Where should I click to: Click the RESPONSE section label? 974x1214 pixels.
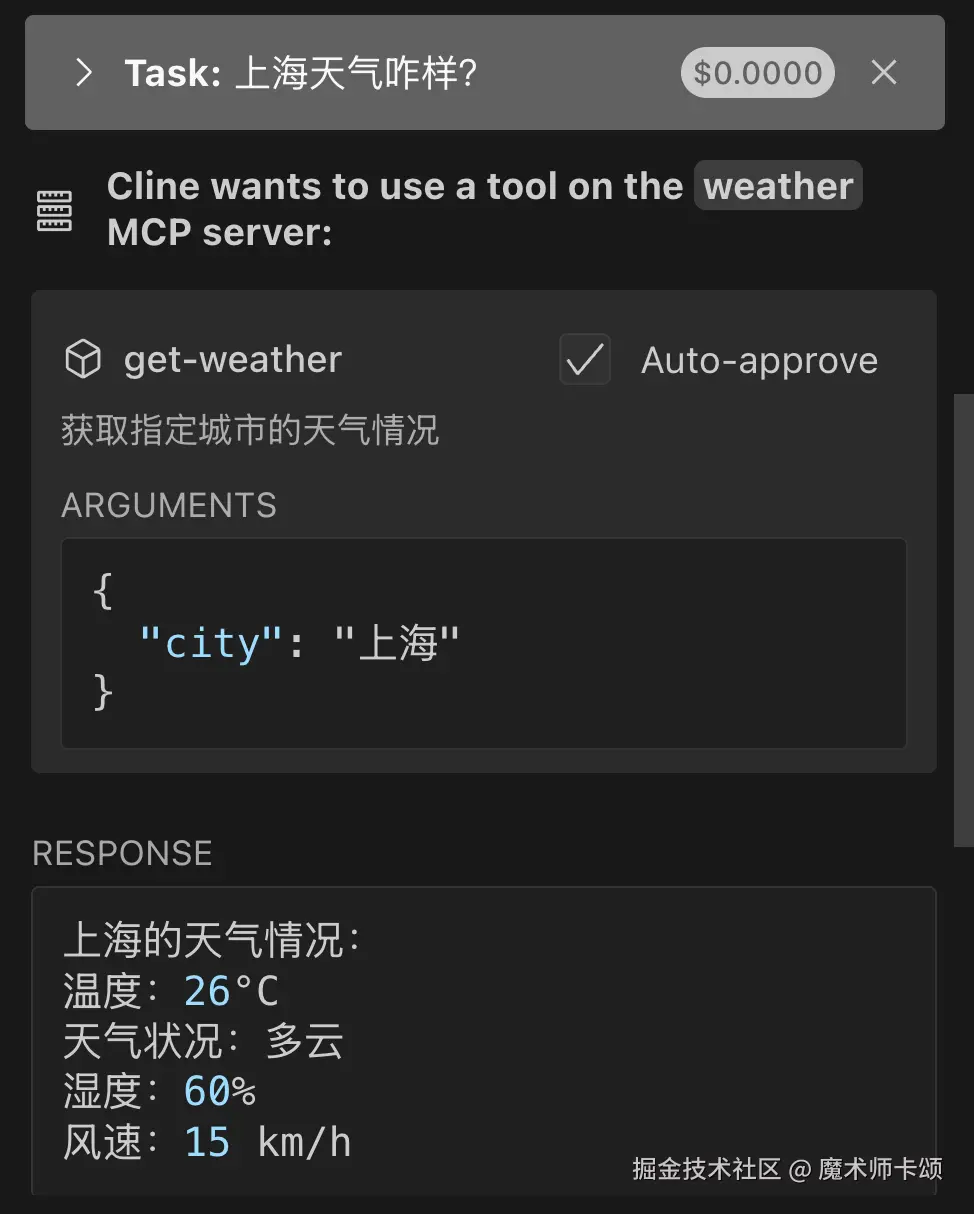pos(122,853)
